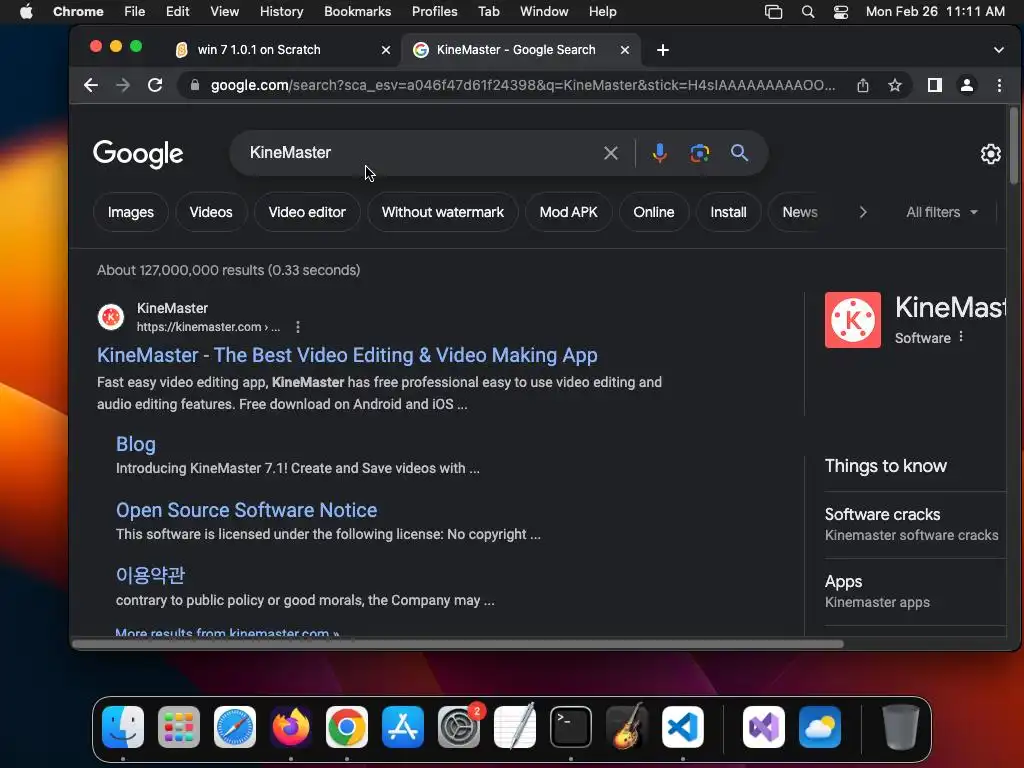This screenshot has height=768, width=1024.
Task: Open the Chrome profile avatar
Action: click(967, 85)
